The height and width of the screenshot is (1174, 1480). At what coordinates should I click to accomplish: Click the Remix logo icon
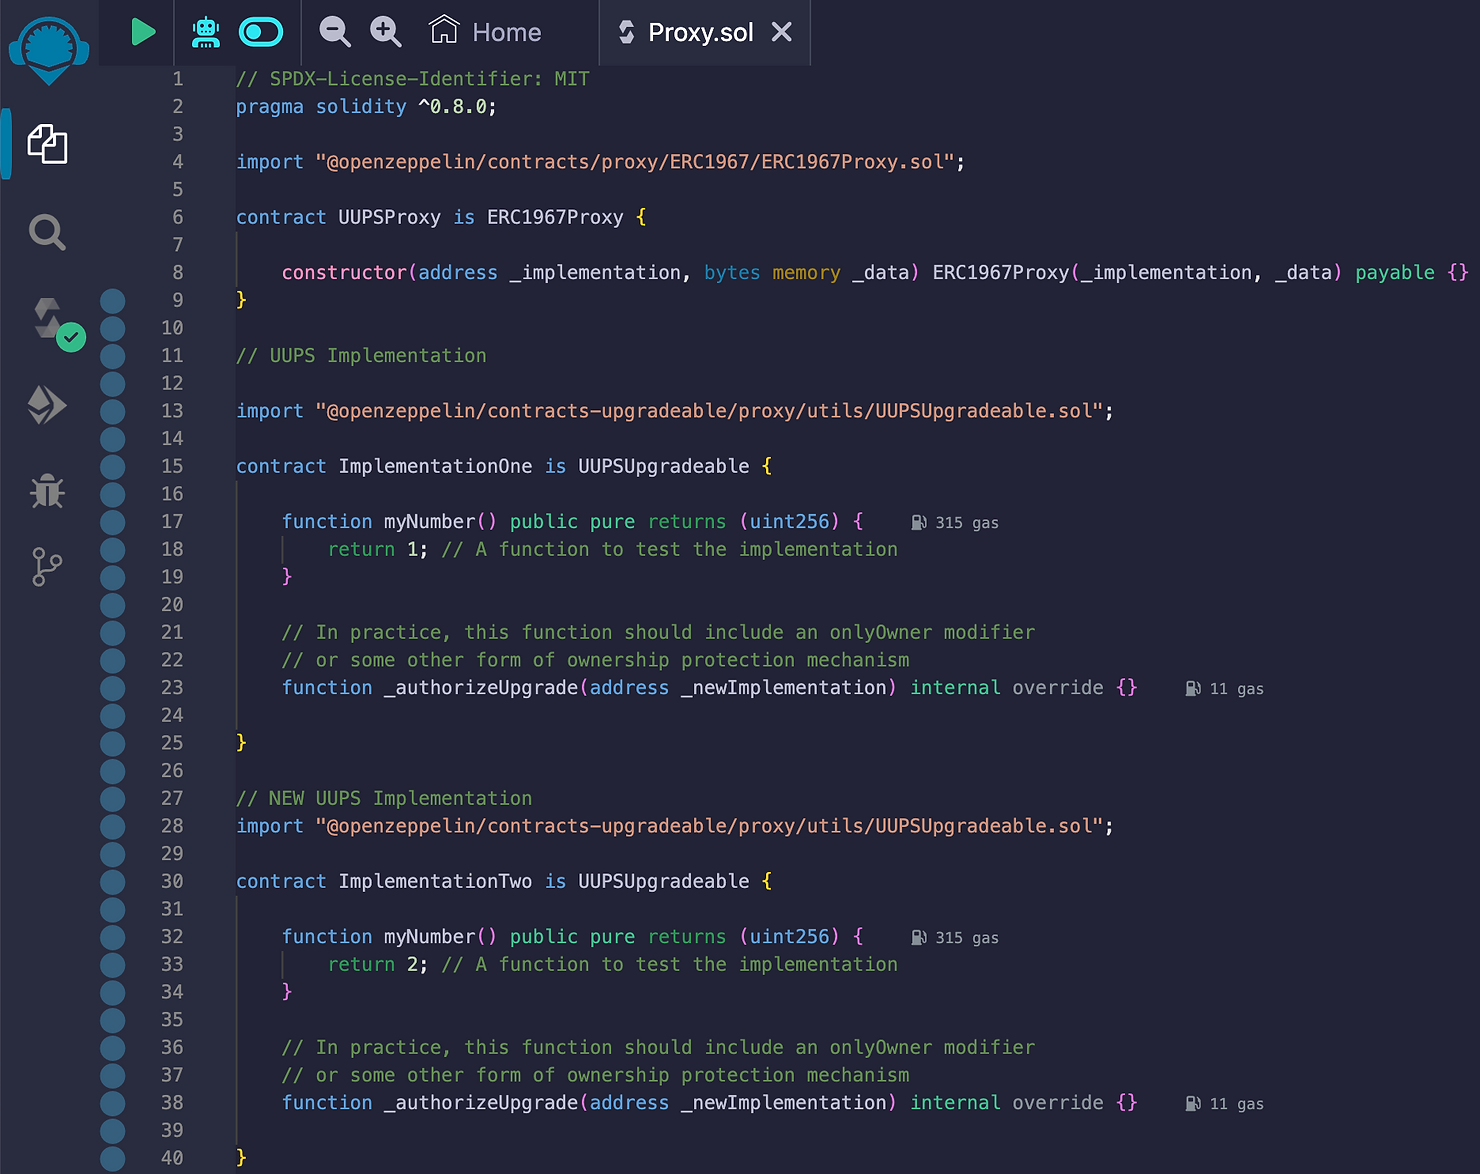[x=48, y=50]
